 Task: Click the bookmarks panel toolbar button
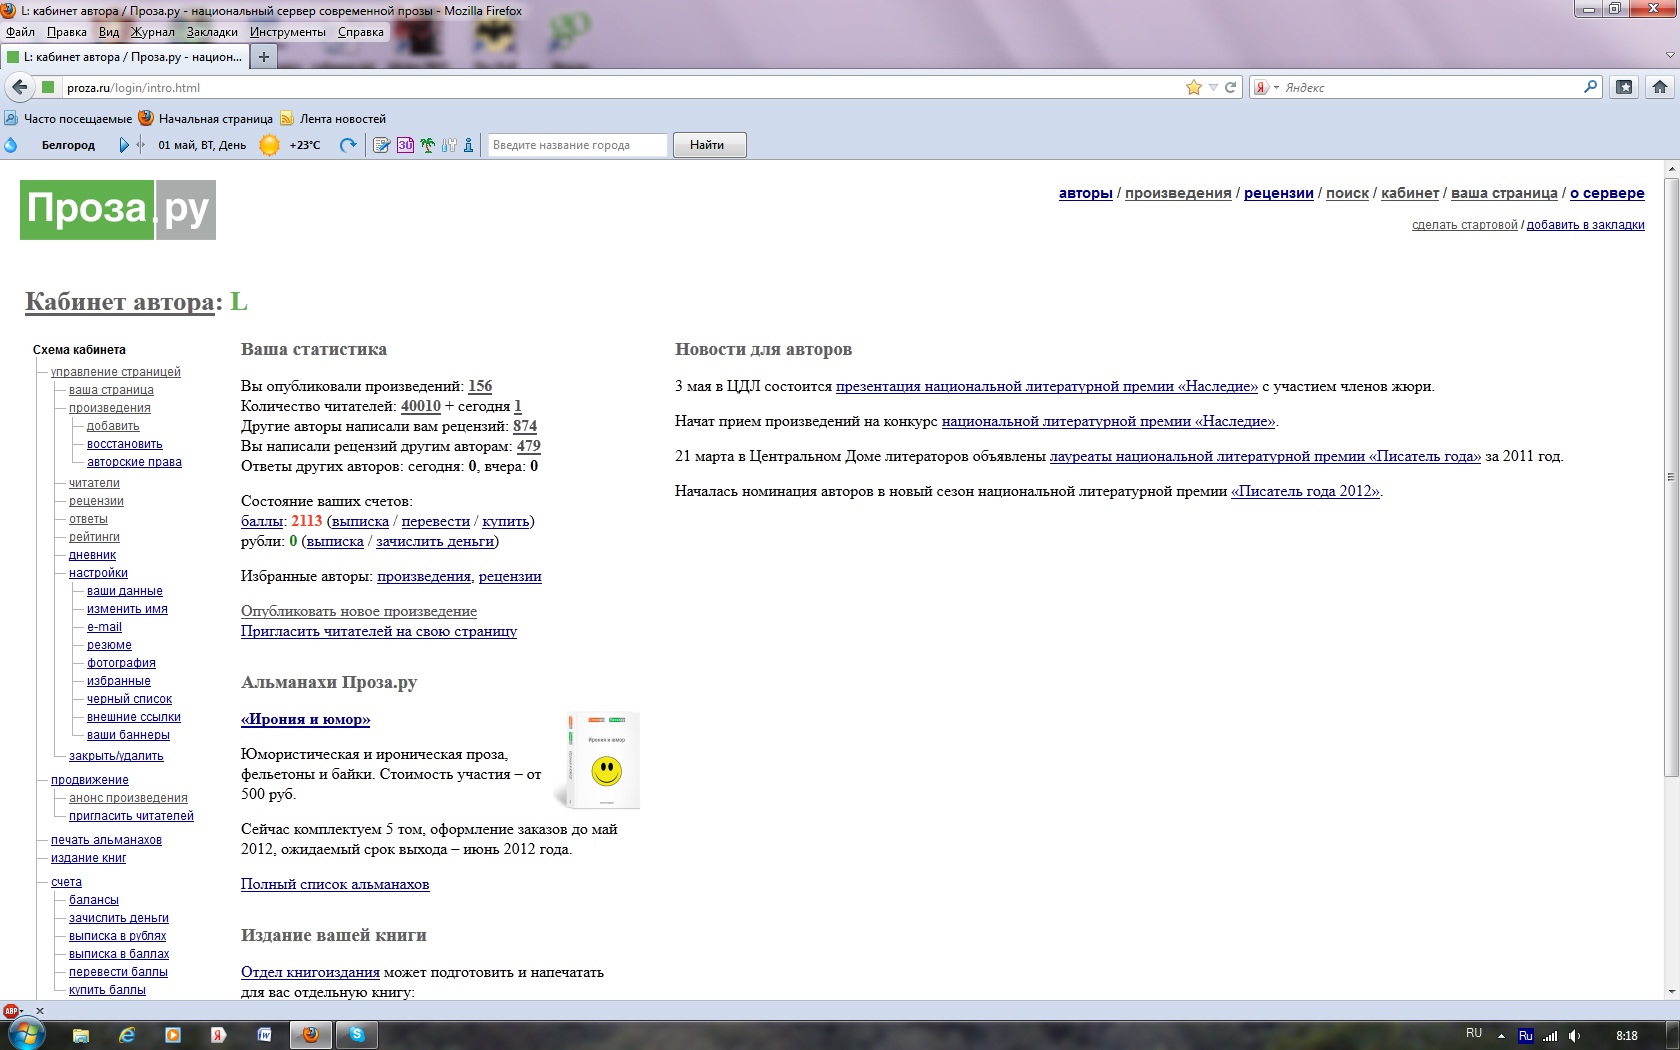pos(1625,87)
